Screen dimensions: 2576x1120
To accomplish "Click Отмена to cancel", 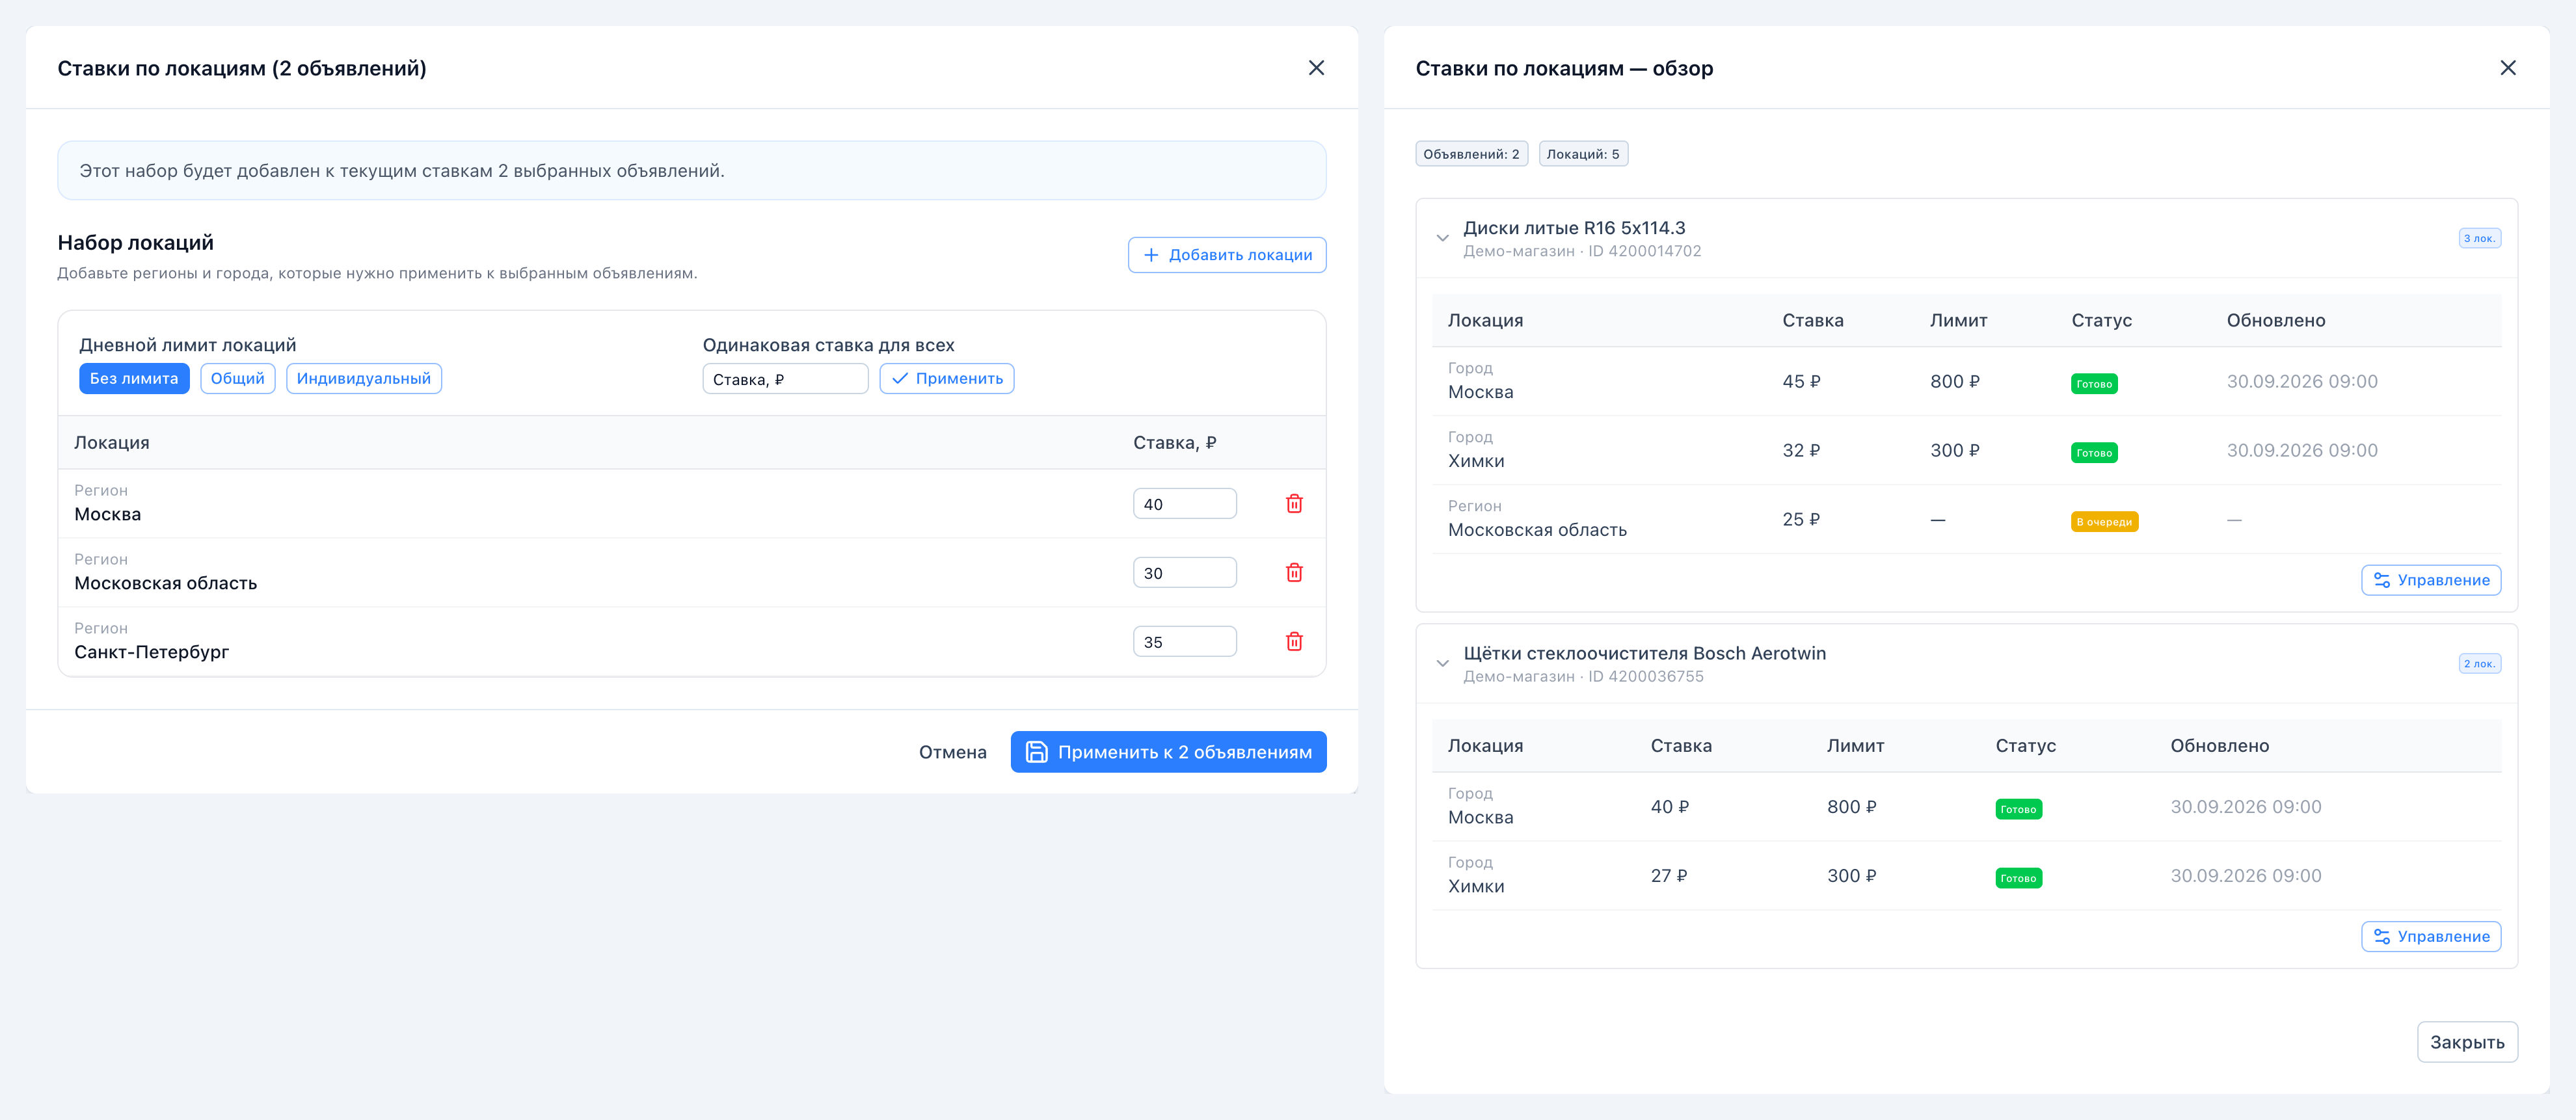I will point(952,752).
